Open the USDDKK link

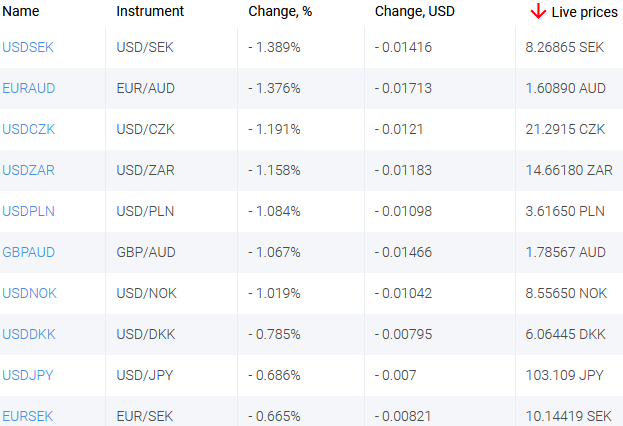click(28, 334)
